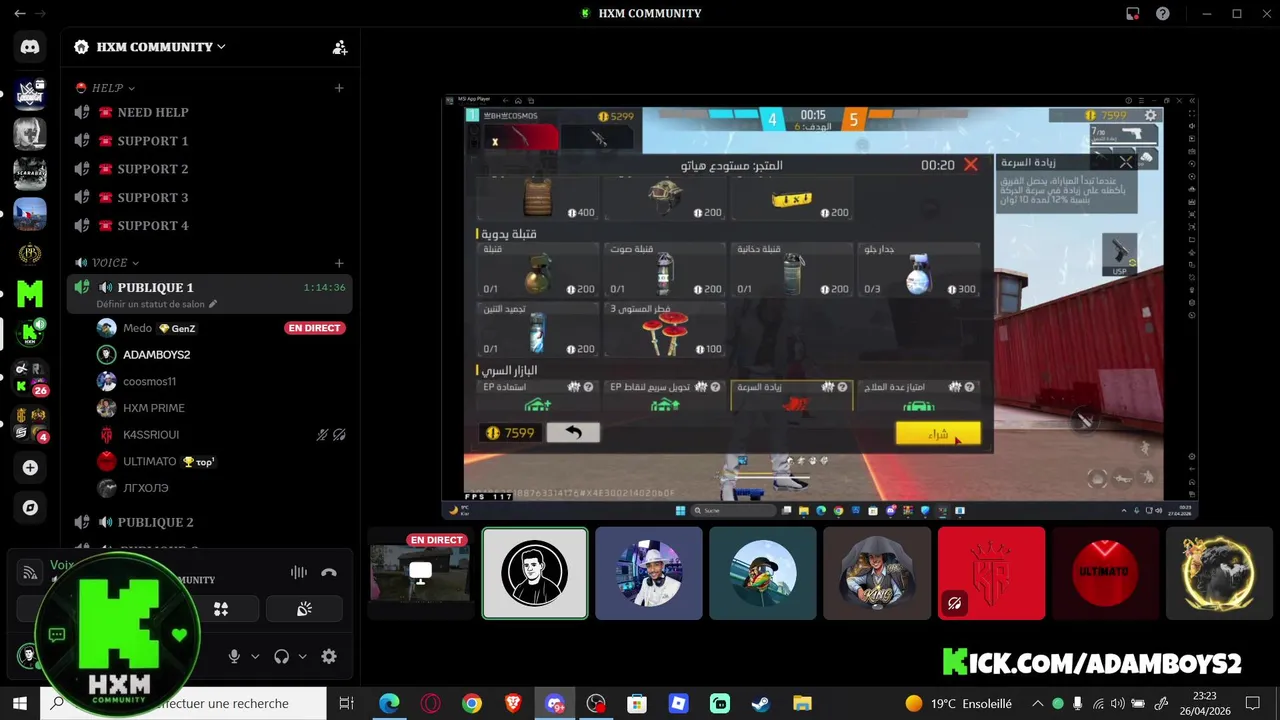Select the golden lion participant tile
Screen dimensions: 1280x720
click(x=1219, y=573)
